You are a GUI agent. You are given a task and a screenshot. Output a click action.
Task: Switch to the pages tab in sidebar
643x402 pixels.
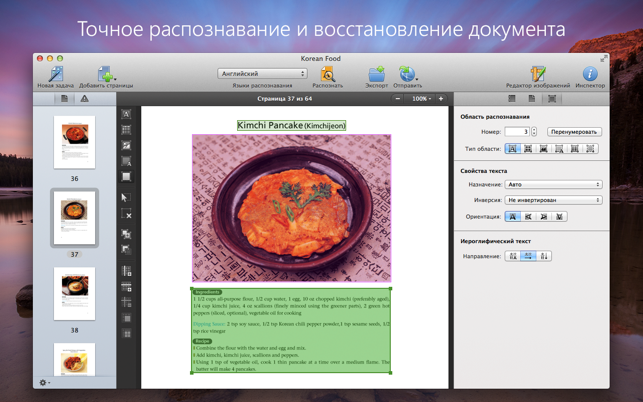tap(64, 99)
